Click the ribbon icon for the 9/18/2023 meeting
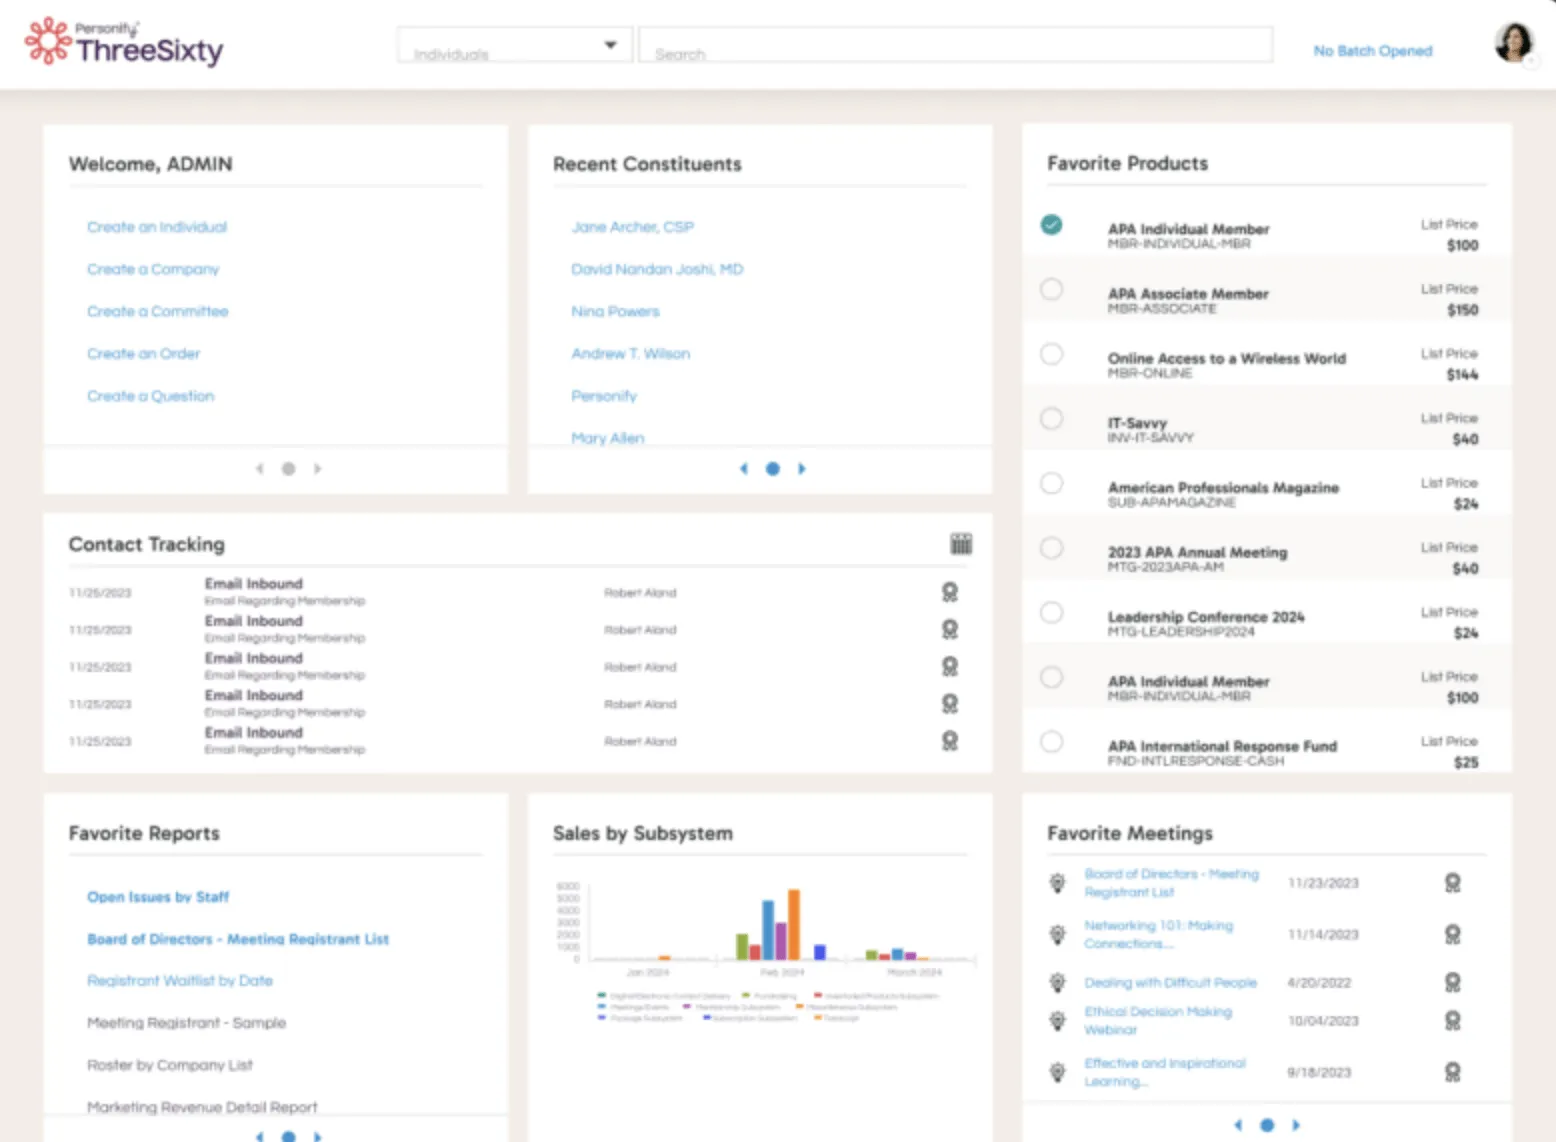The image size is (1556, 1142). pos(1453,1072)
